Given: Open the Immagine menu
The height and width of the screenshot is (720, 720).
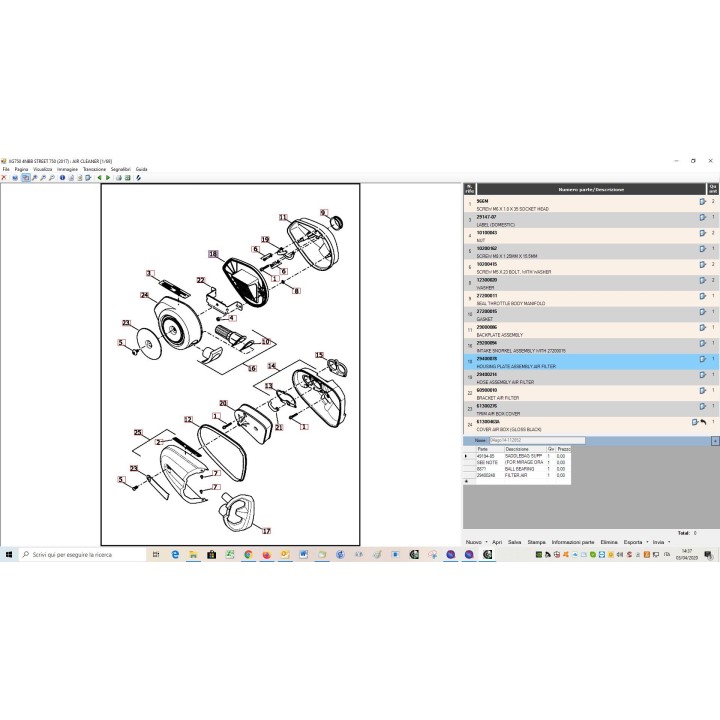Looking at the screenshot, I should (67, 169).
